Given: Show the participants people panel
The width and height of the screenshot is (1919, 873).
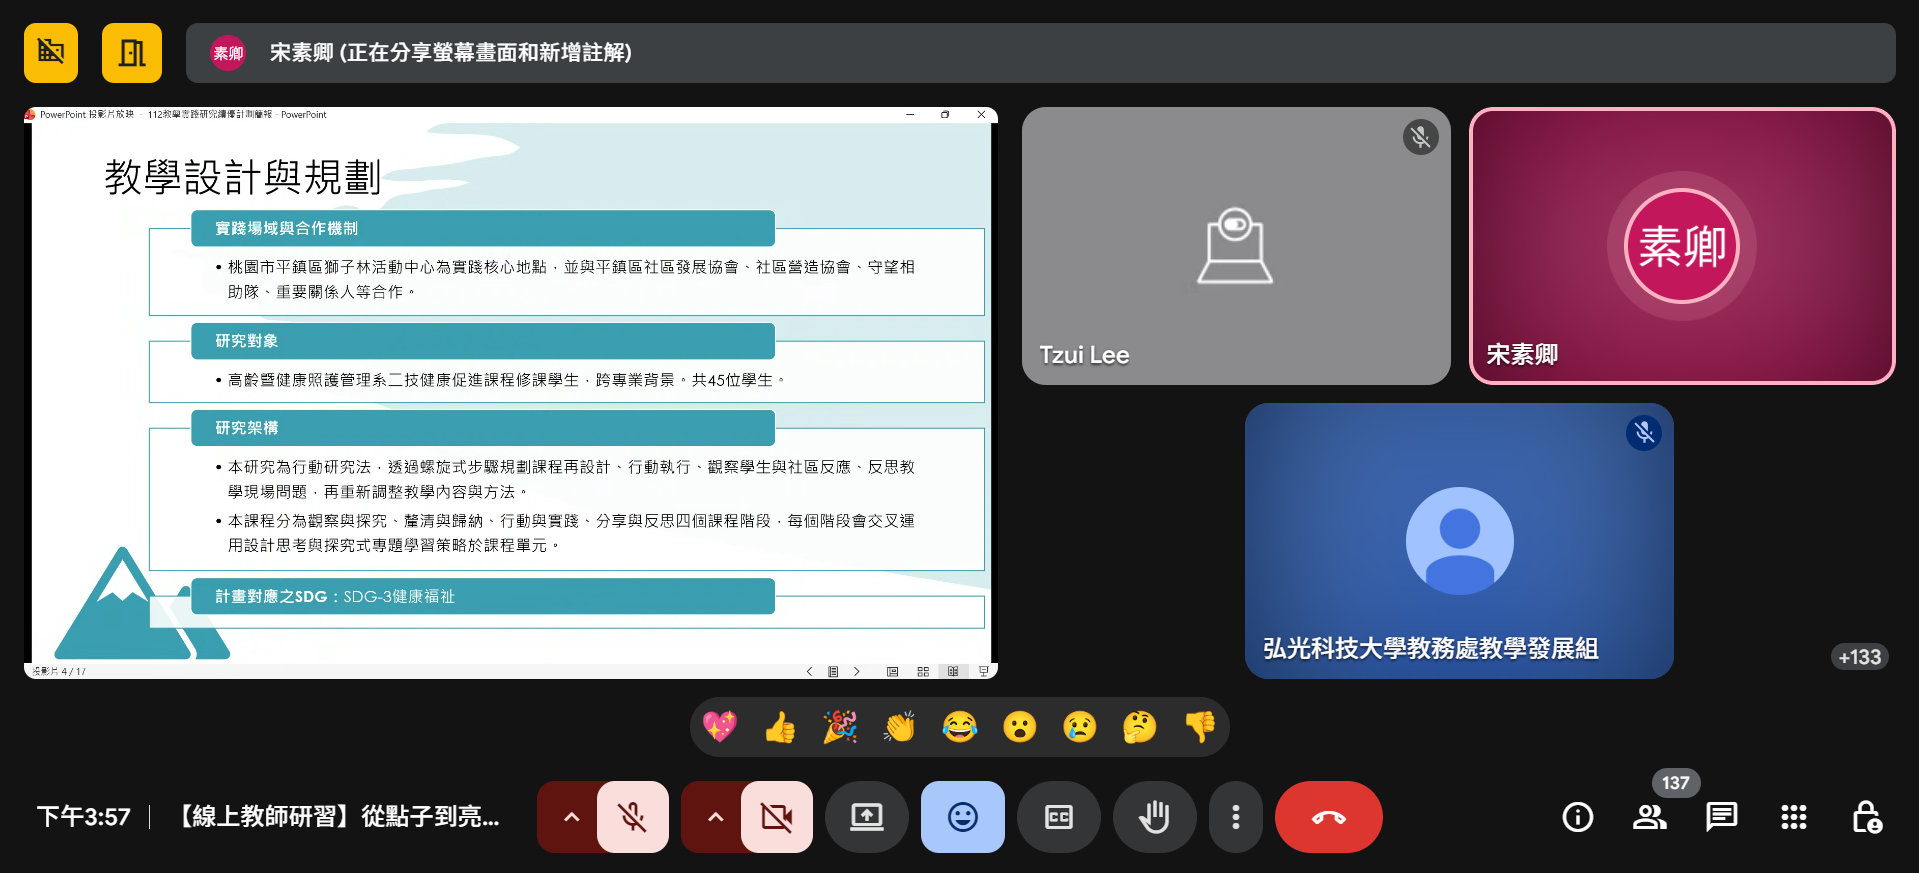Looking at the screenshot, I should pos(1649,817).
